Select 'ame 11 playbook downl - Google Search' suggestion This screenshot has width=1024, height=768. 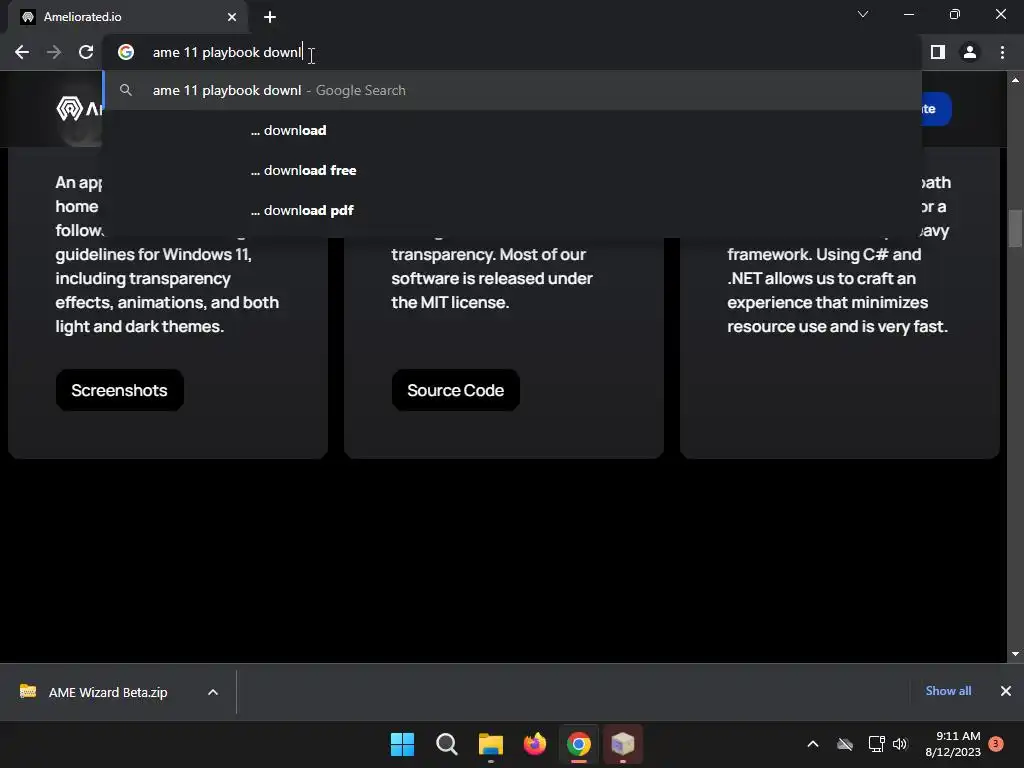click(512, 90)
